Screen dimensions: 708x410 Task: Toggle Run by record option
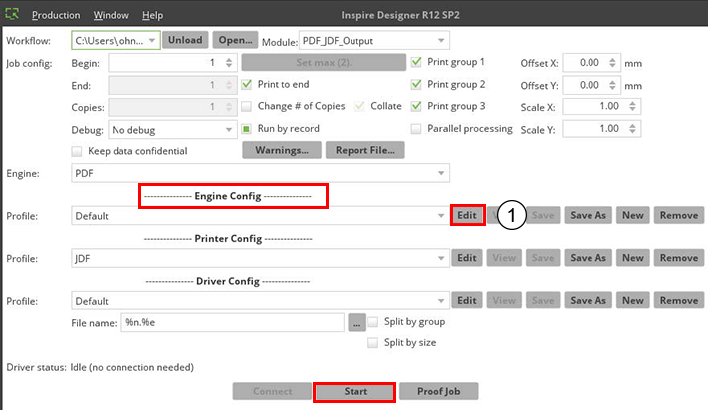248,129
